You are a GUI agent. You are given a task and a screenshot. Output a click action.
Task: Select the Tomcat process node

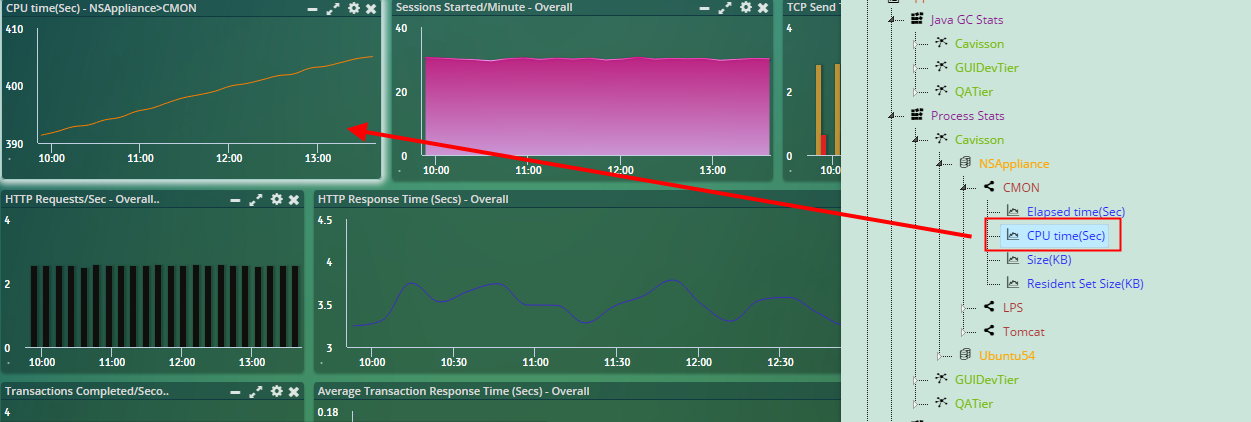1023,332
